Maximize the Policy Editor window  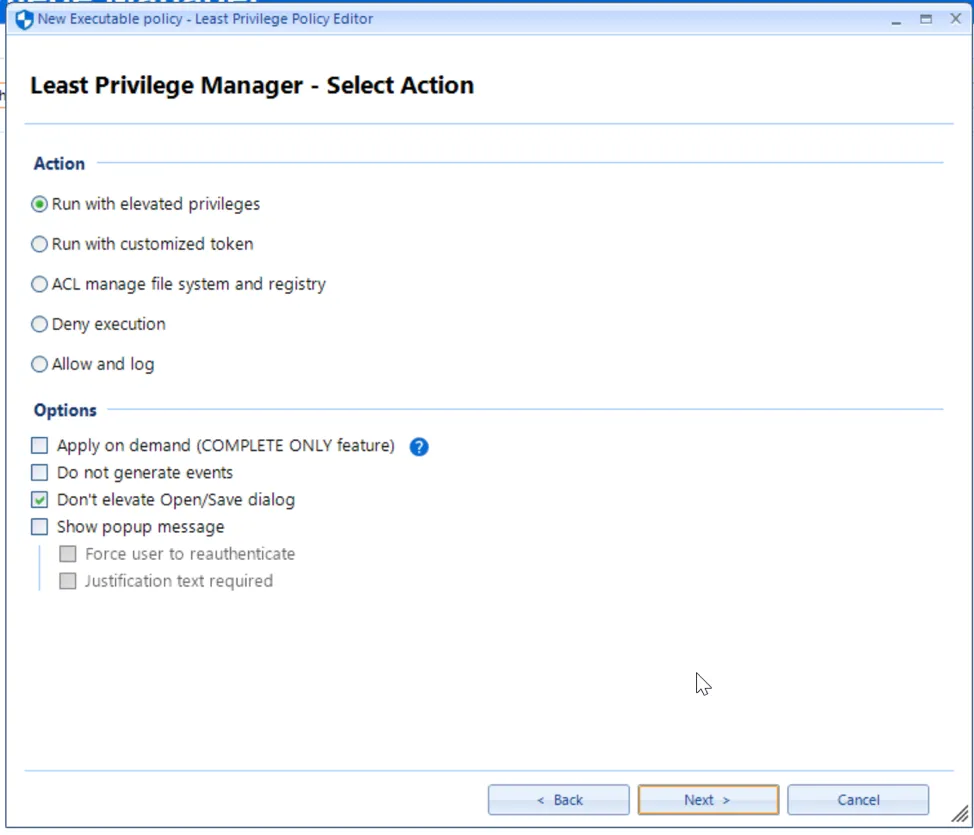(x=926, y=19)
